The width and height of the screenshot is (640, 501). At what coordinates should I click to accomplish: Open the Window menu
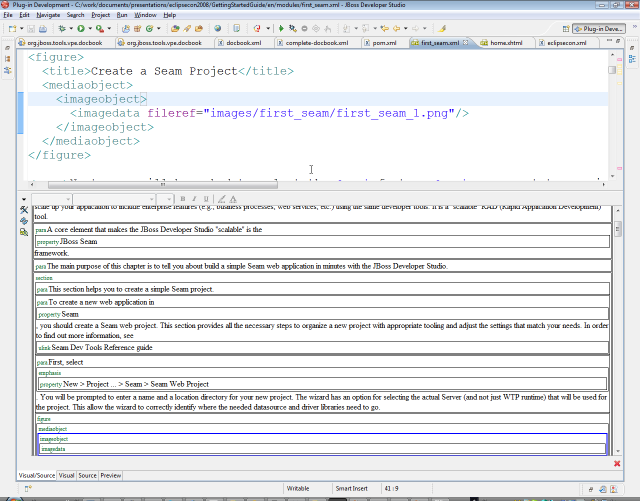pyautogui.click(x=145, y=15)
